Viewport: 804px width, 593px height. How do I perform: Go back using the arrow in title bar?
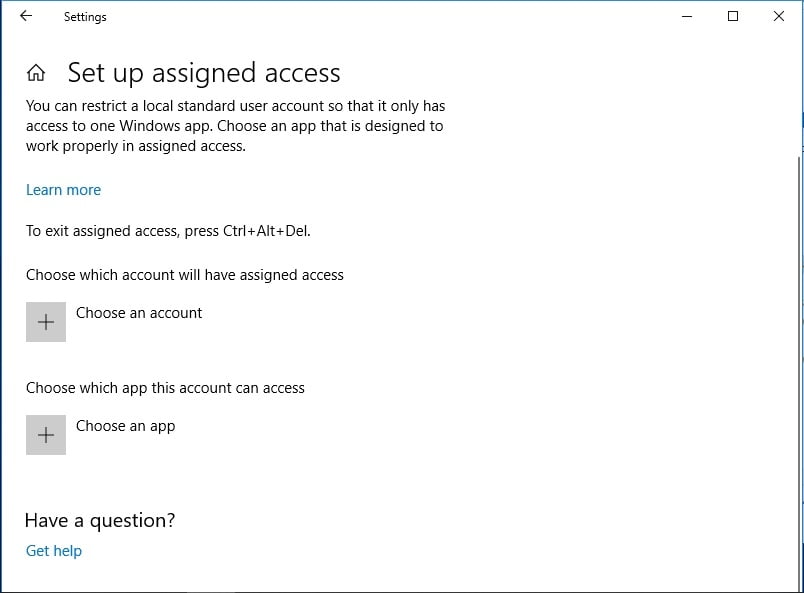(26, 16)
